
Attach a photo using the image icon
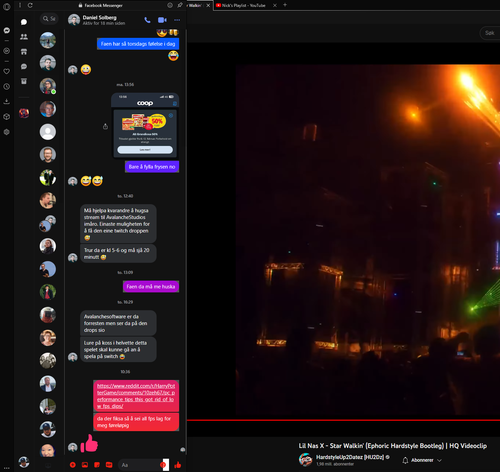point(85,465)
